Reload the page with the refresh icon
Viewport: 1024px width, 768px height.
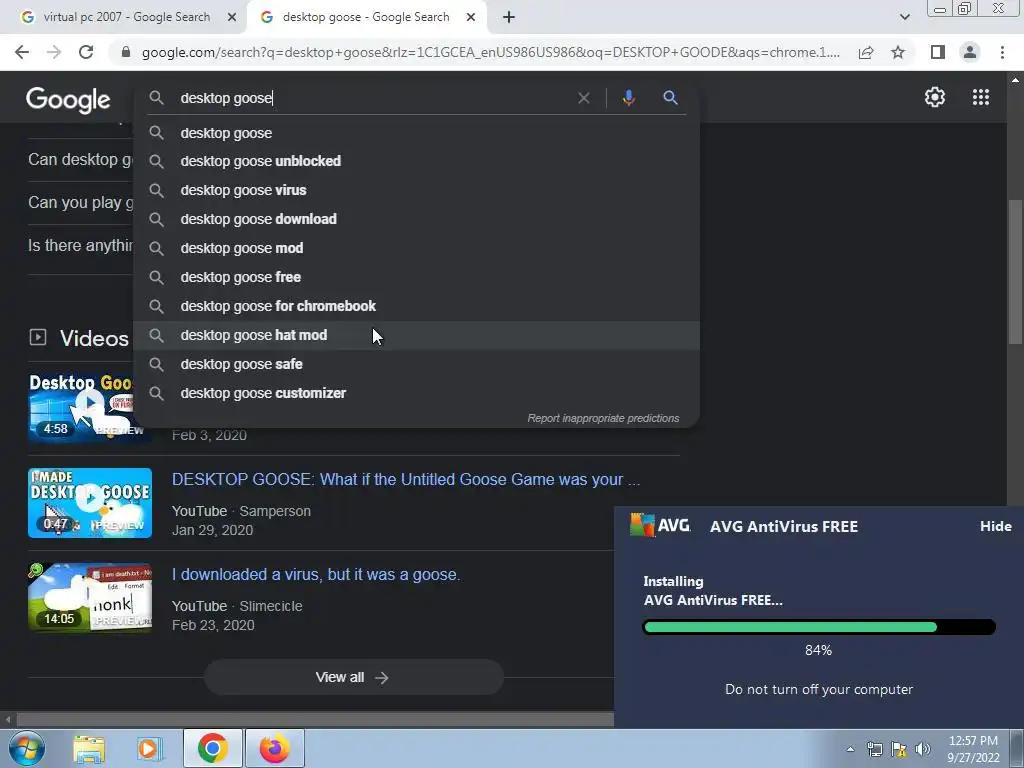click(86, 52)
